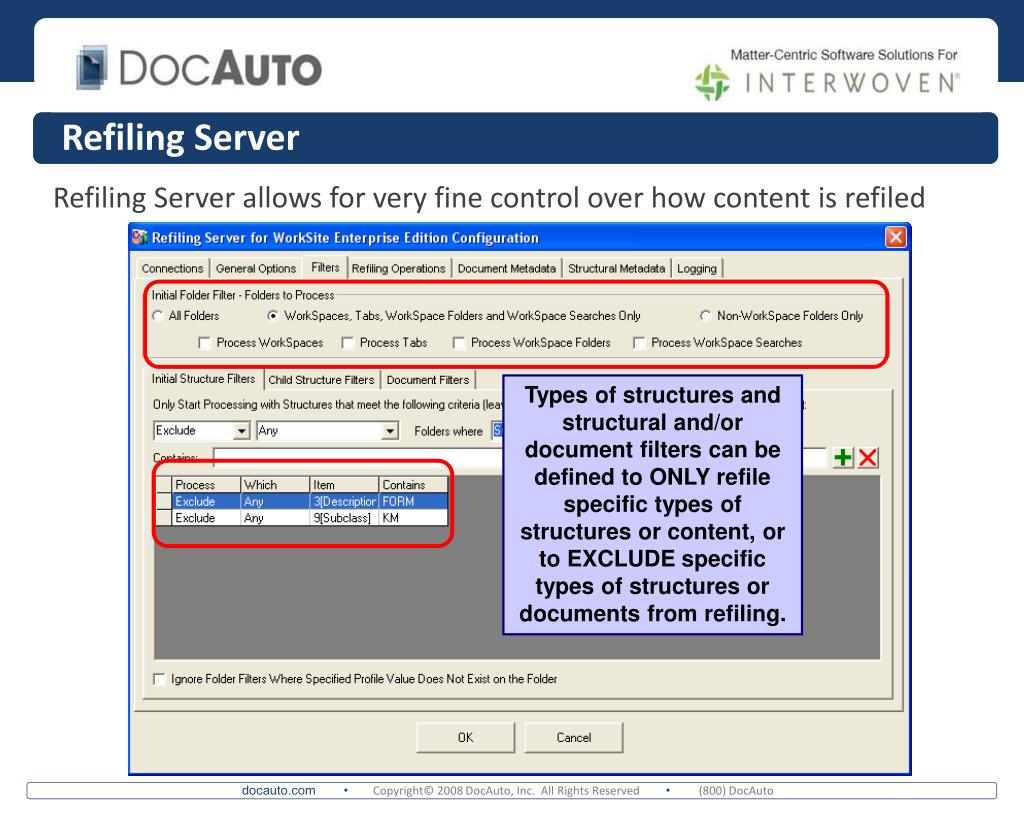Switch to the Structural Metadata tab

[x=616, y=268]
